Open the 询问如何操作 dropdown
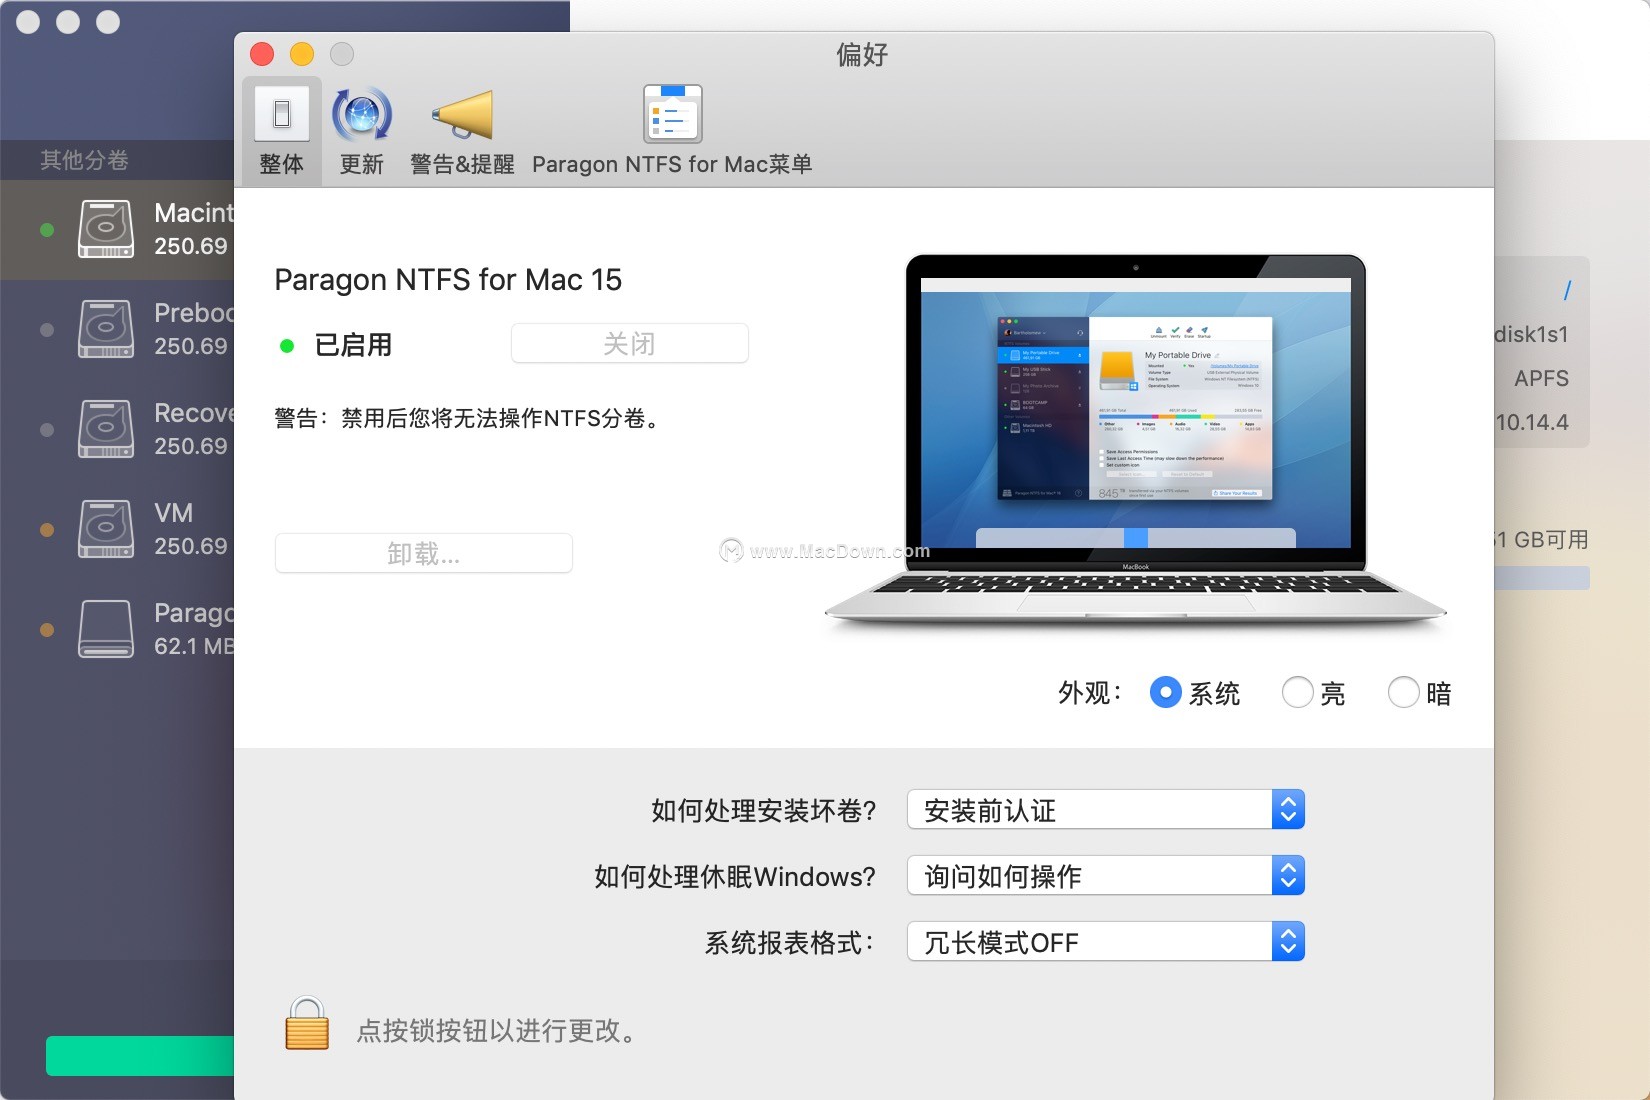The width and height of the screenshot is (1650, 1100). [1106, 875]
